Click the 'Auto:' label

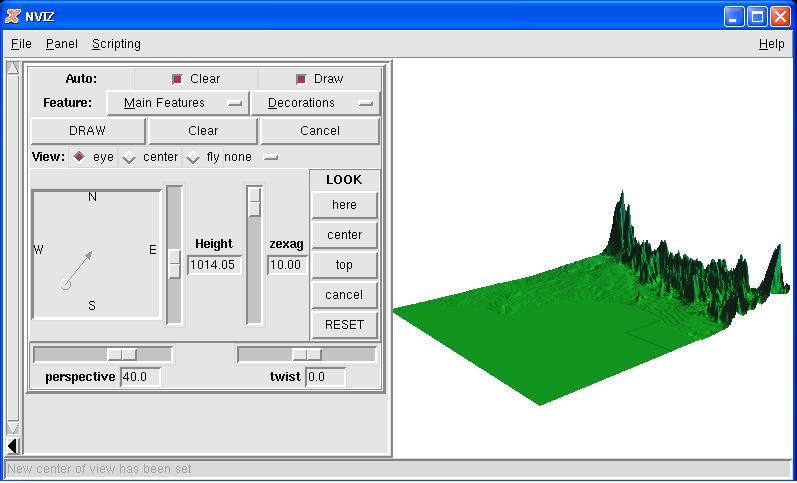[x=81, y=79]
